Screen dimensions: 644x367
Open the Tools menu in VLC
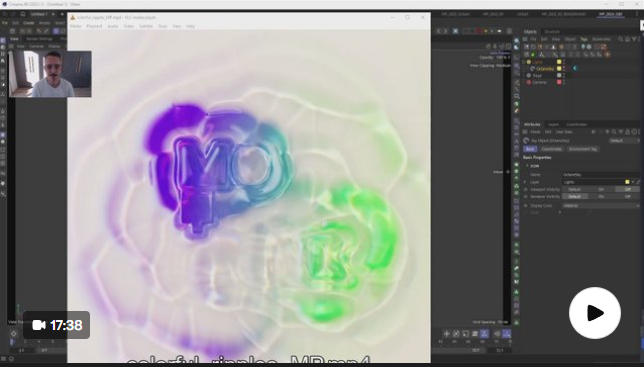tap(163, 26)
